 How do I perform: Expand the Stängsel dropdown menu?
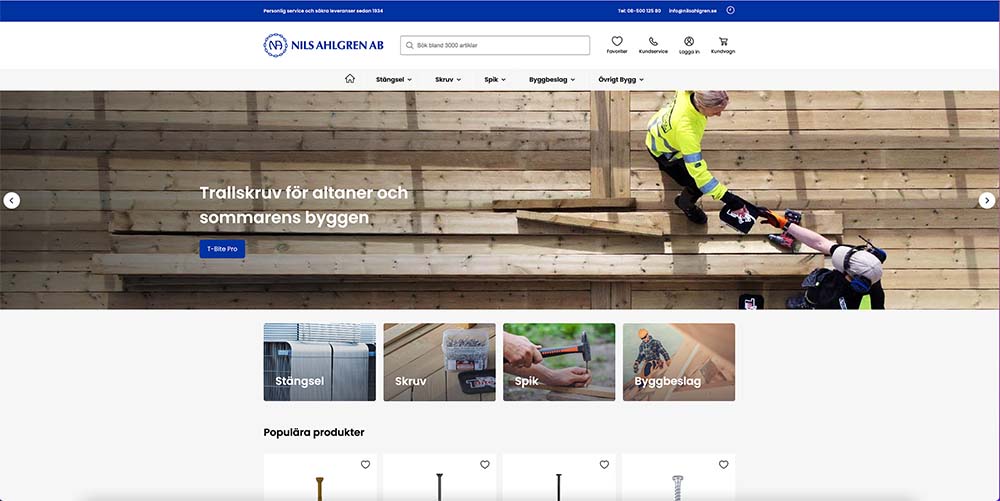point(393,79)
